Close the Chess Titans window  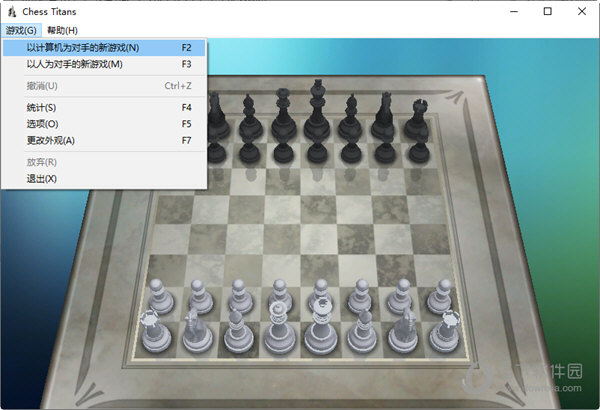(582, 11)
